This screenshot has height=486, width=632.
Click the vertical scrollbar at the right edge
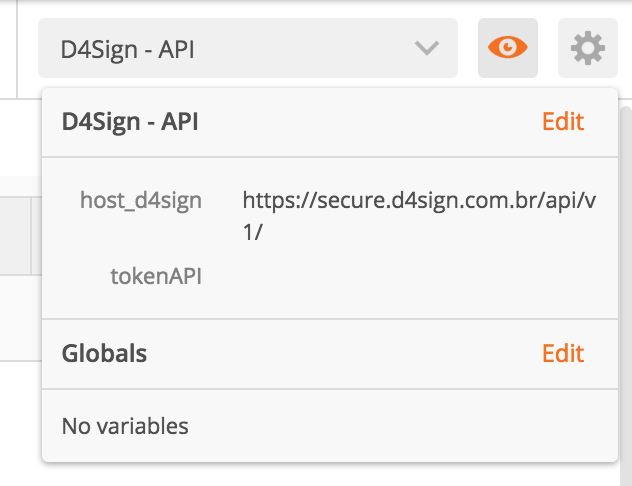click(626, 296)
